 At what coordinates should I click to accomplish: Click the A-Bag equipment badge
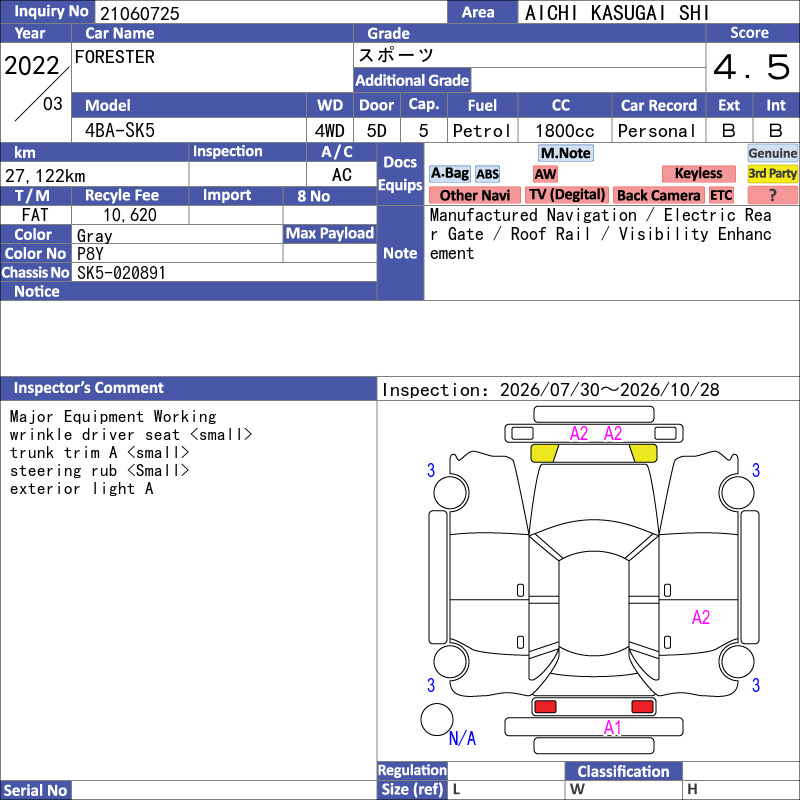tap(449, 173)
